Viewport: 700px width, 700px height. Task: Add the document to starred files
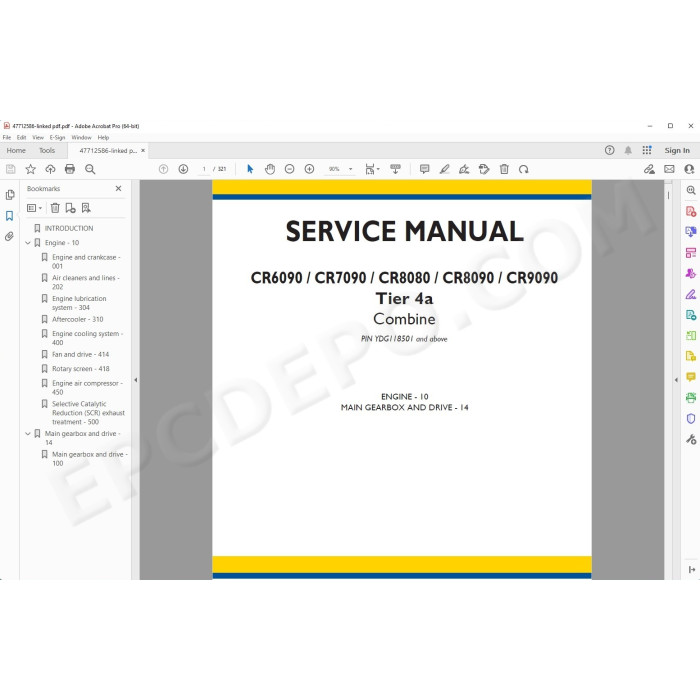pyautogui.click(x=30, y=169)
